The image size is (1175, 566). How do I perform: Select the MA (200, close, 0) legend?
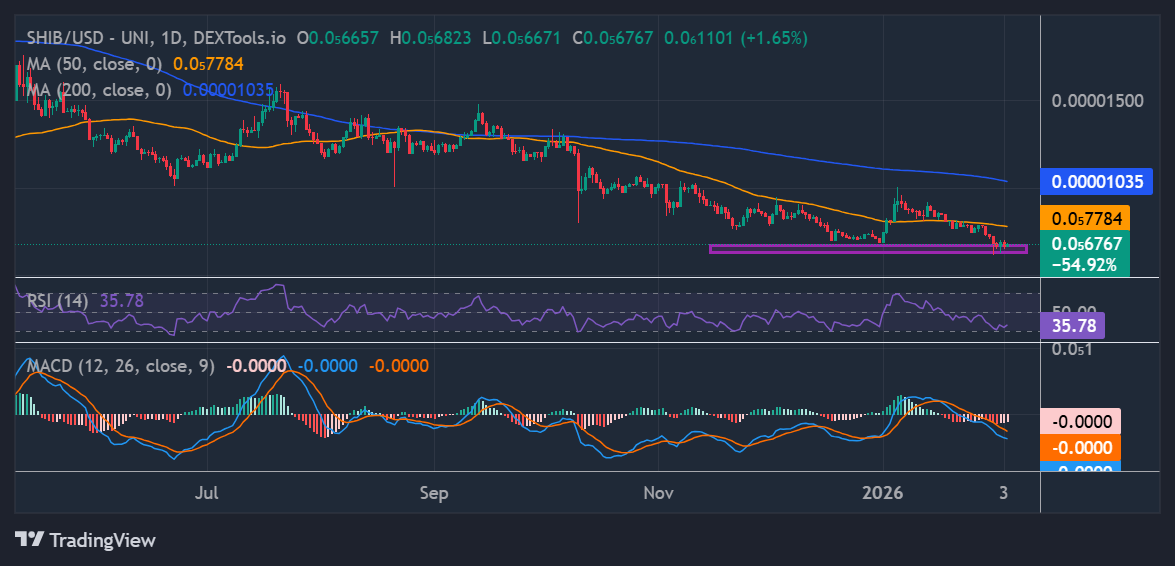pos(98,89)
